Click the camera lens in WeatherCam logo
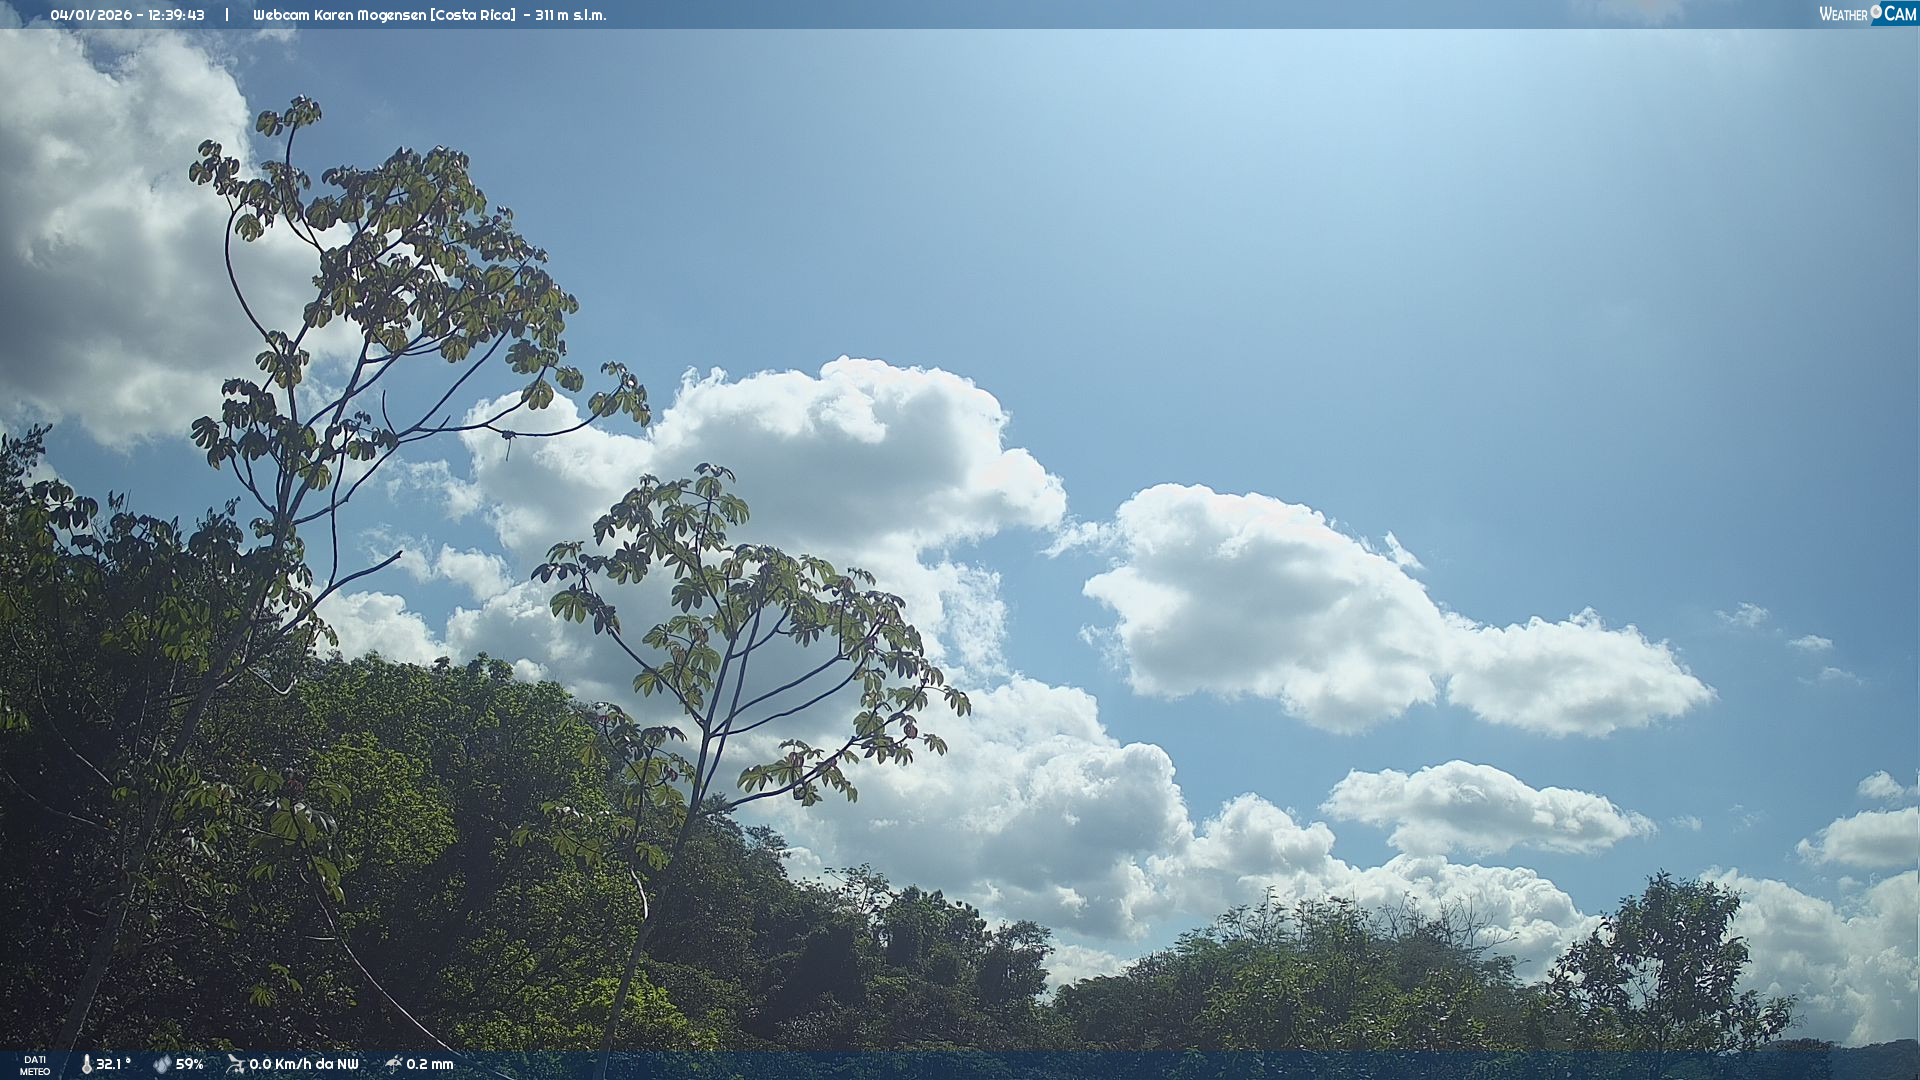 (1876, 12)
